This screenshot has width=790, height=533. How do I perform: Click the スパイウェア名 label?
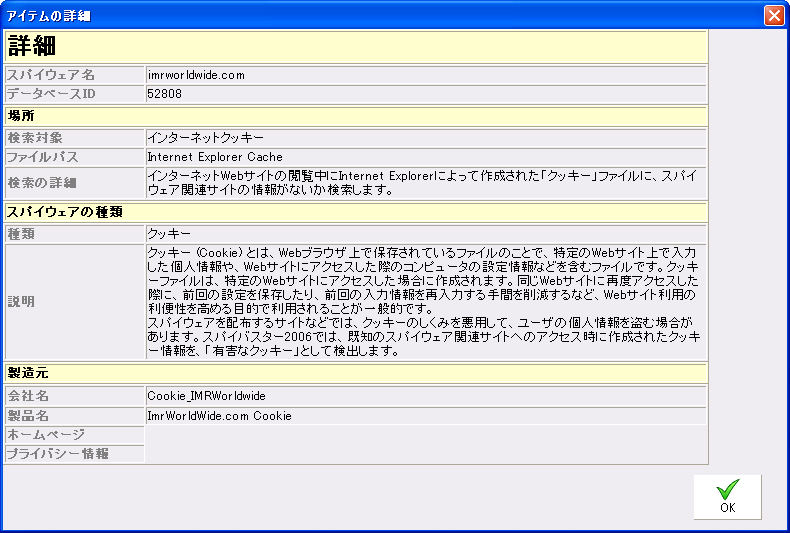pos(50,75)
